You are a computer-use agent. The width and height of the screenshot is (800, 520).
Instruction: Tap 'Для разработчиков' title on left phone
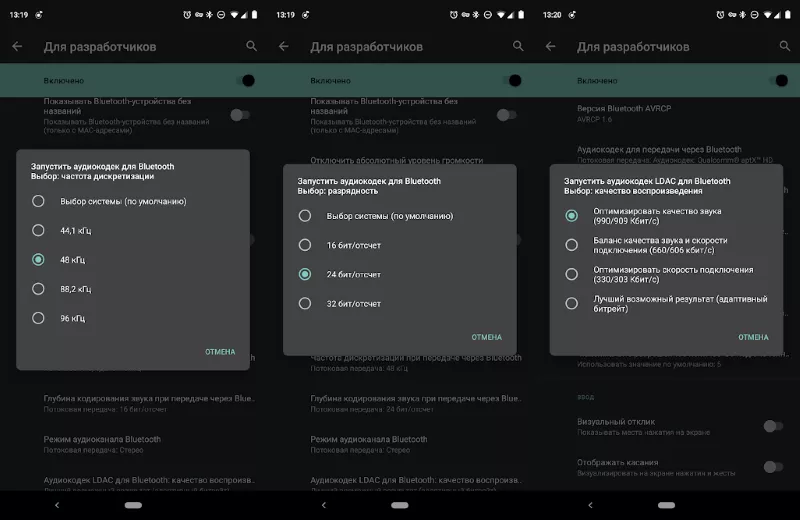pyautogui.click(x=100, y=46)
